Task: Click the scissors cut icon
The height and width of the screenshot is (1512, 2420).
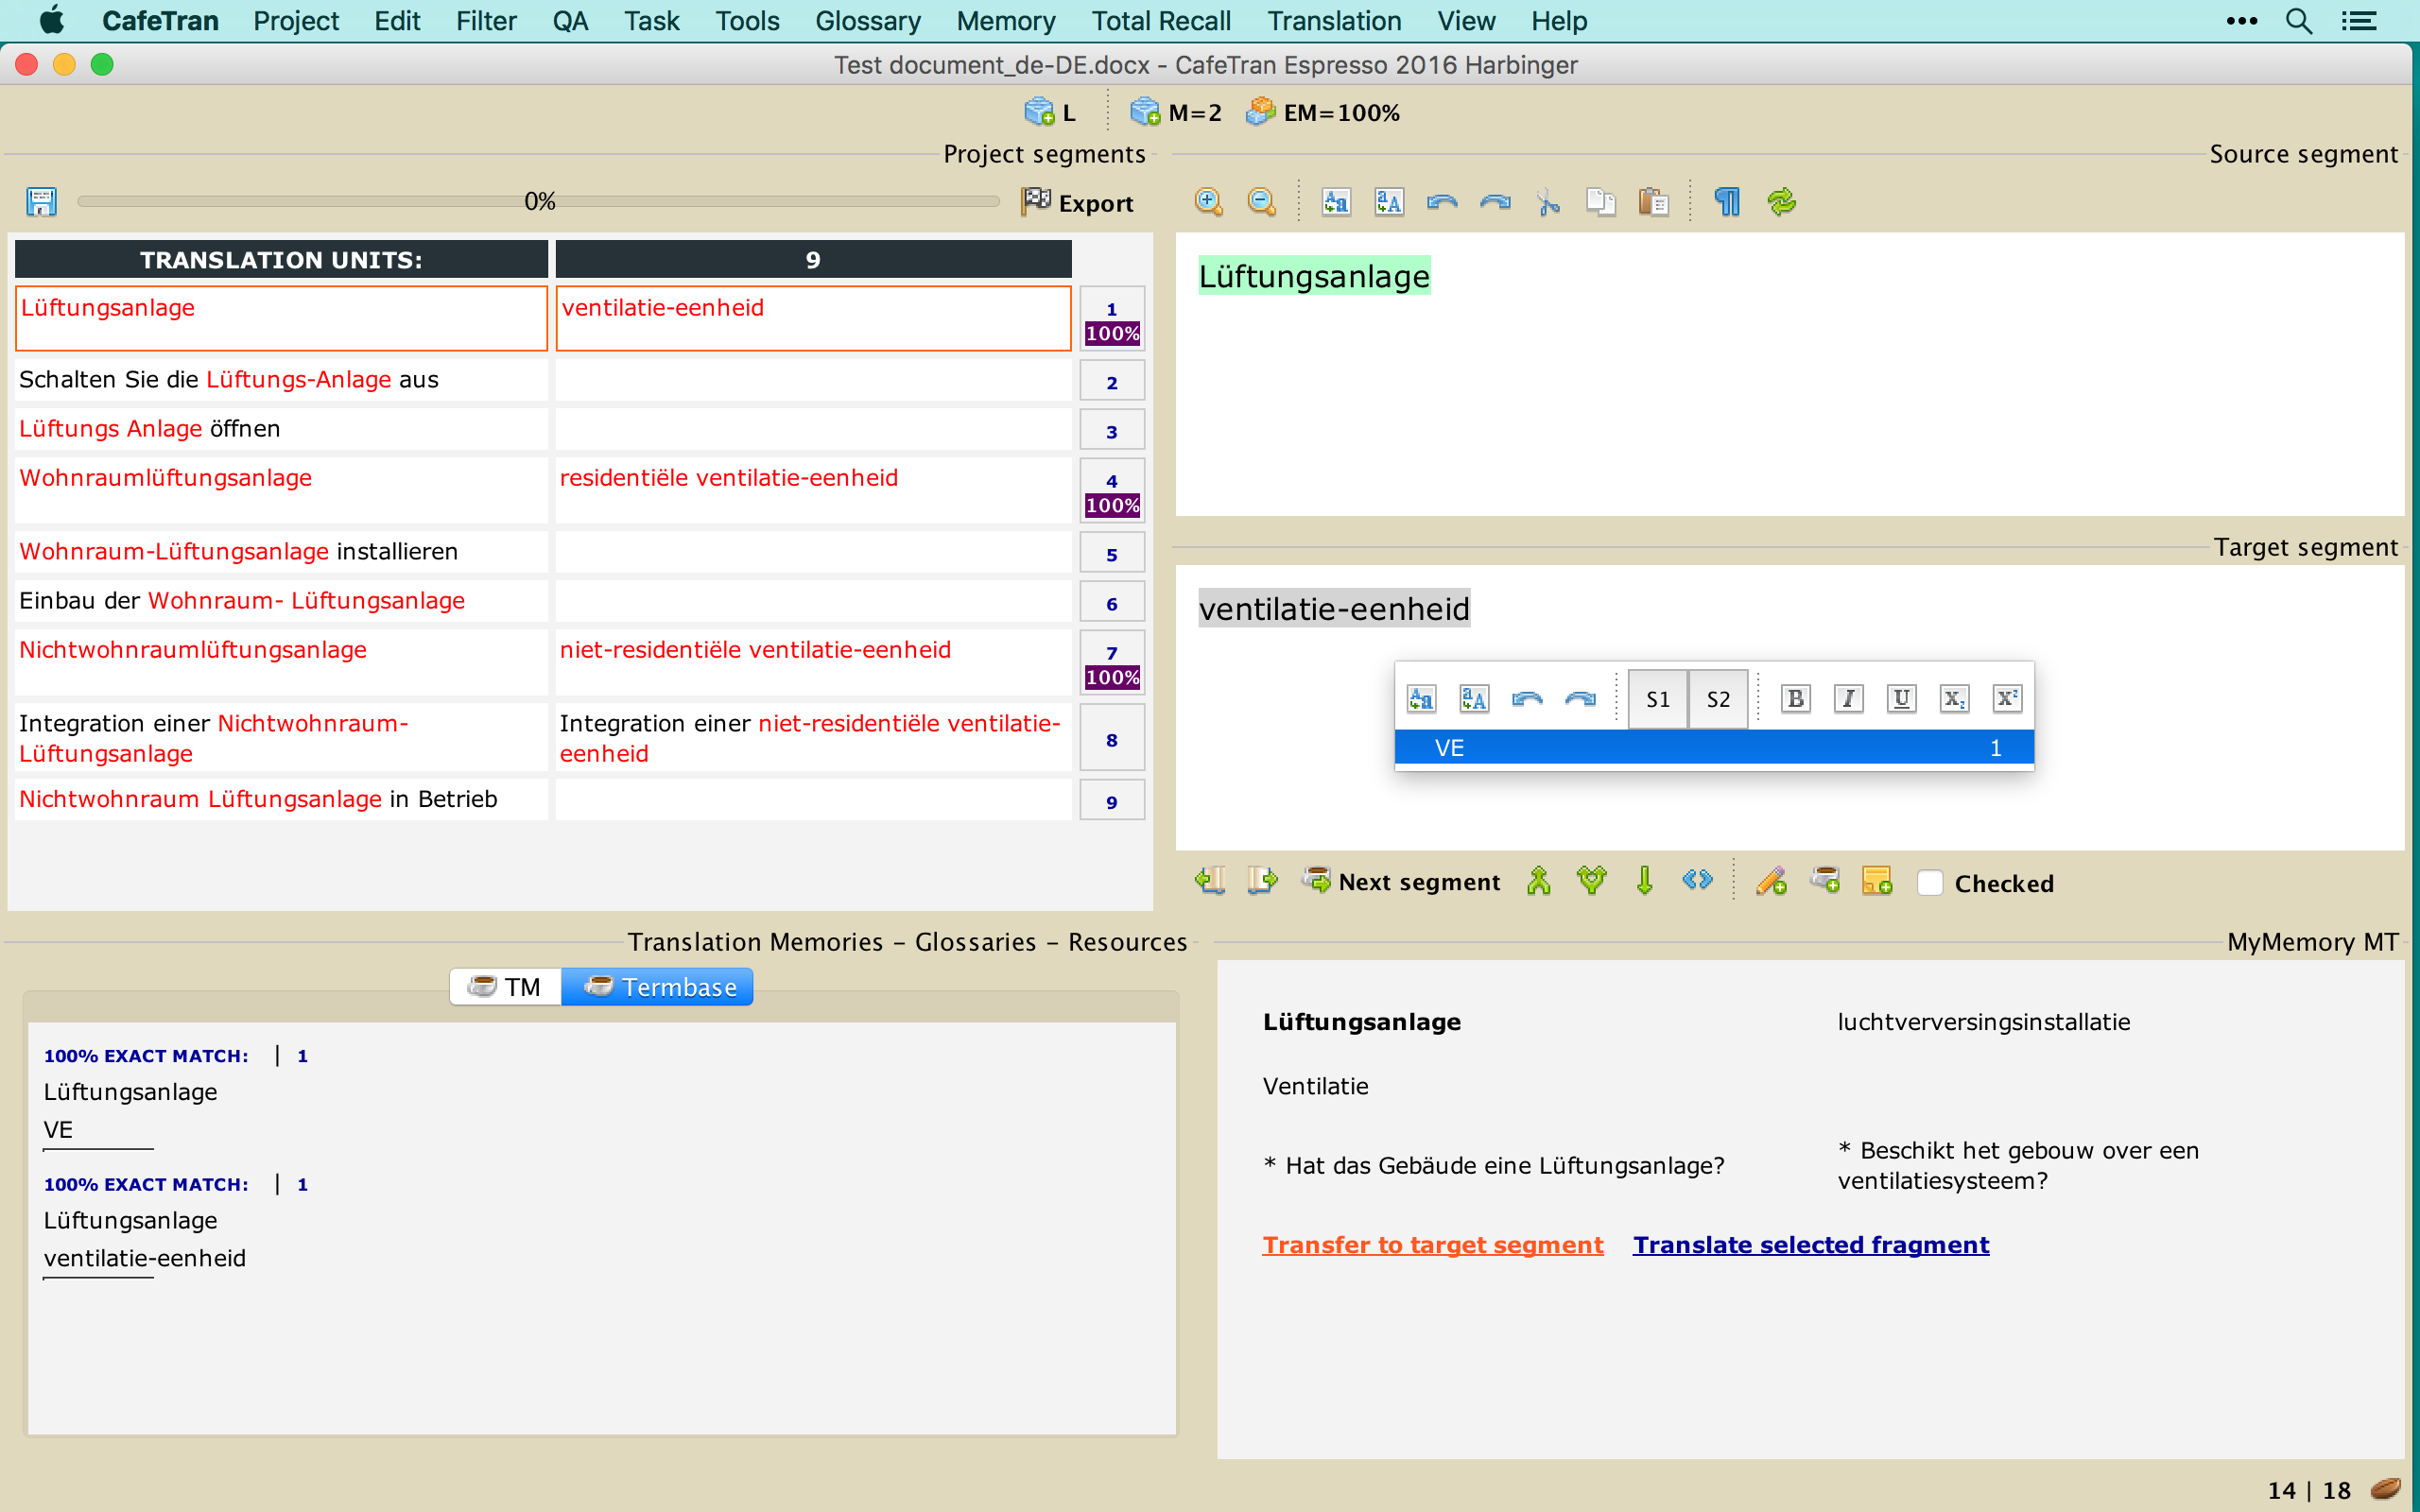Action: pyautogui.click(x=1548, y=202)
